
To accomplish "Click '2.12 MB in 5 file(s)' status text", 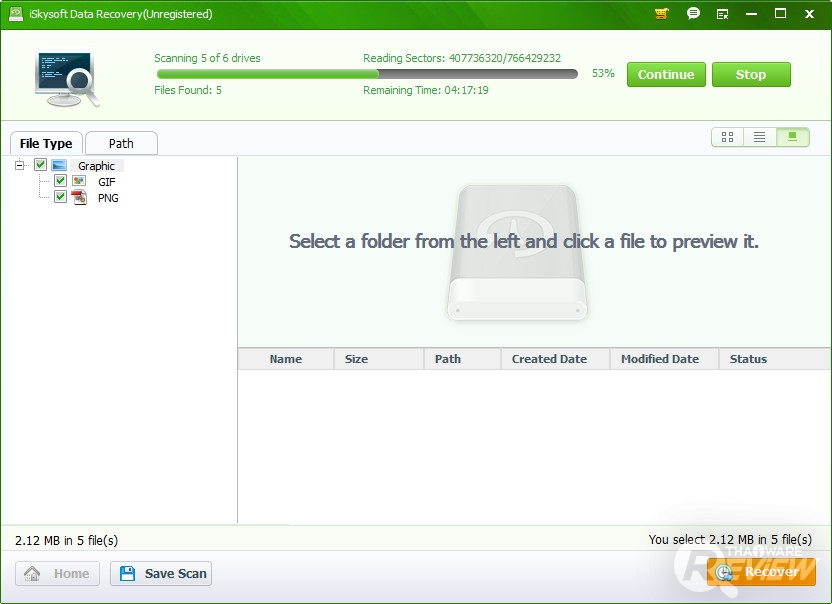I will pos(66,540).
